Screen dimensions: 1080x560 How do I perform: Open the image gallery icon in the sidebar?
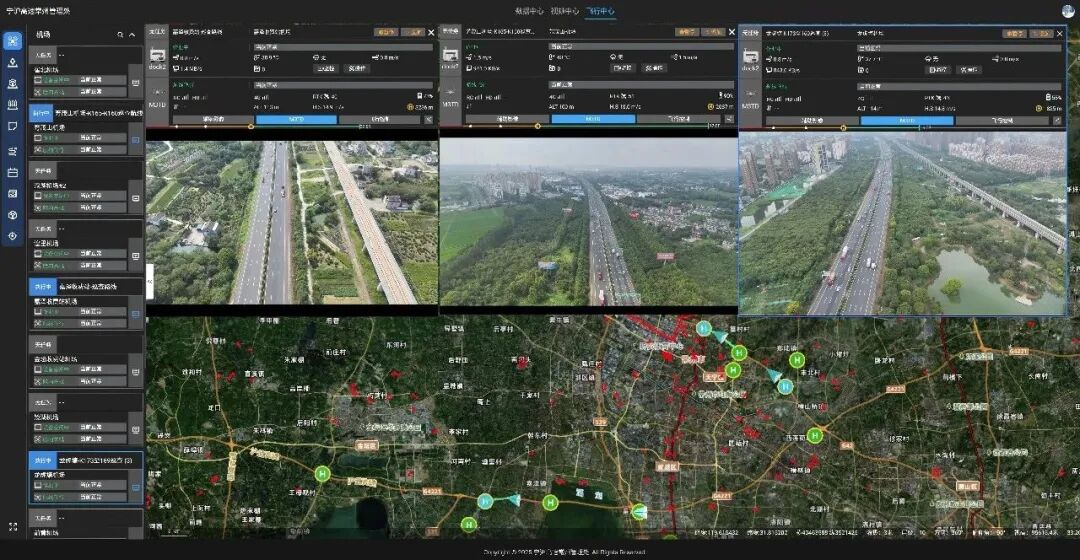coord(12,194)
